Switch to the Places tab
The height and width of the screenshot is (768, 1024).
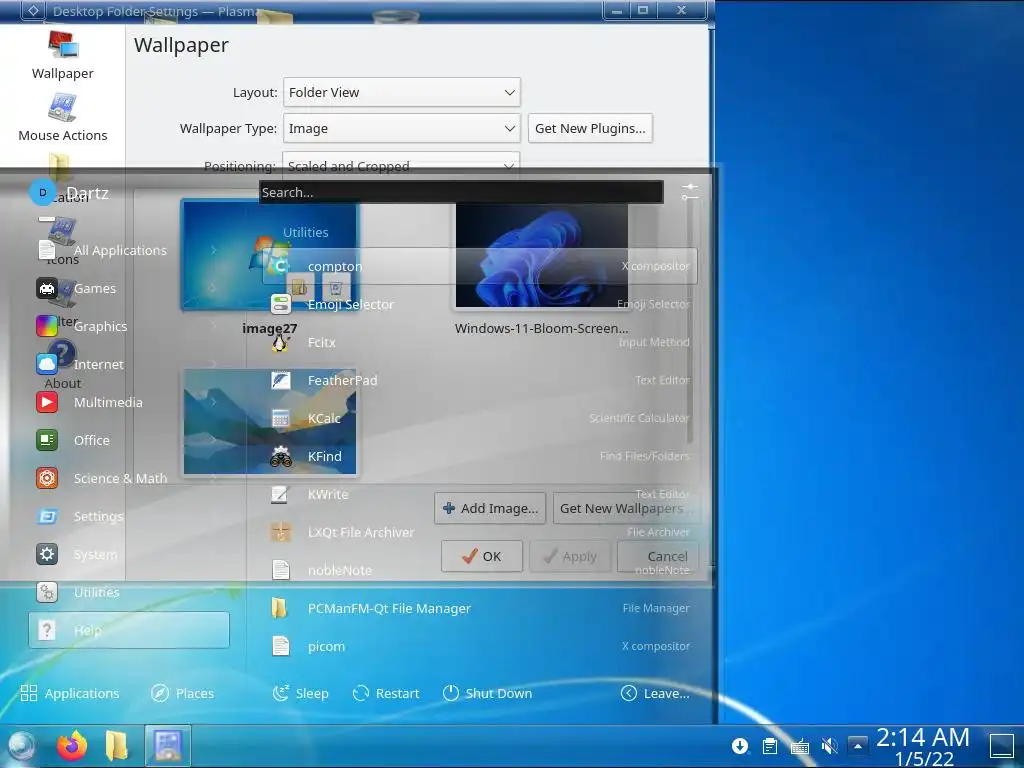182,693
